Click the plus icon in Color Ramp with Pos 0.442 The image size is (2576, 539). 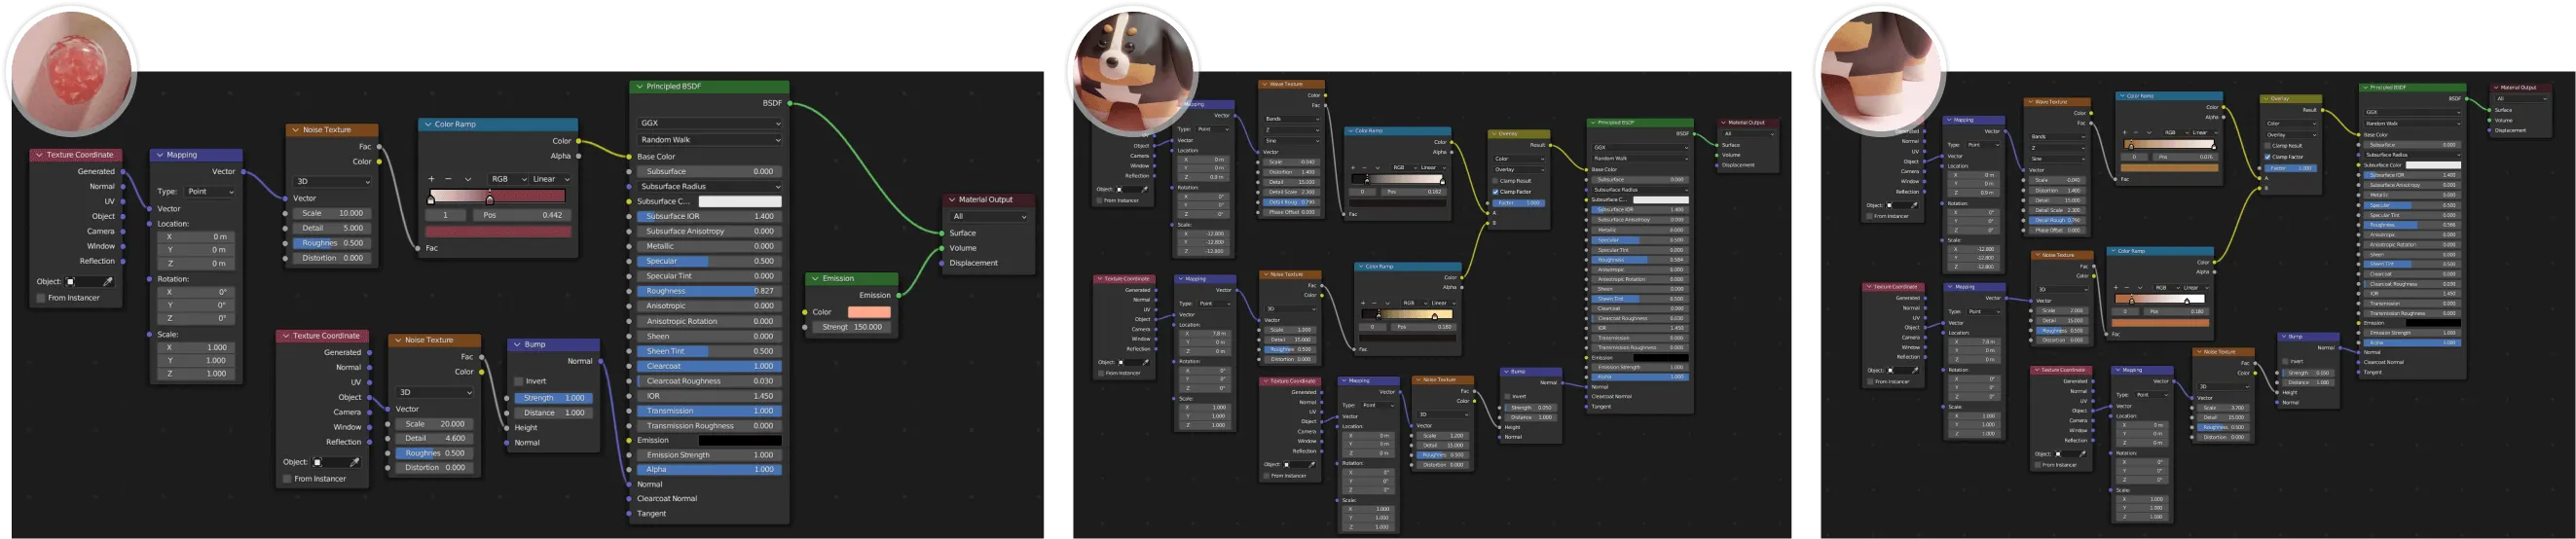(432, 179)
